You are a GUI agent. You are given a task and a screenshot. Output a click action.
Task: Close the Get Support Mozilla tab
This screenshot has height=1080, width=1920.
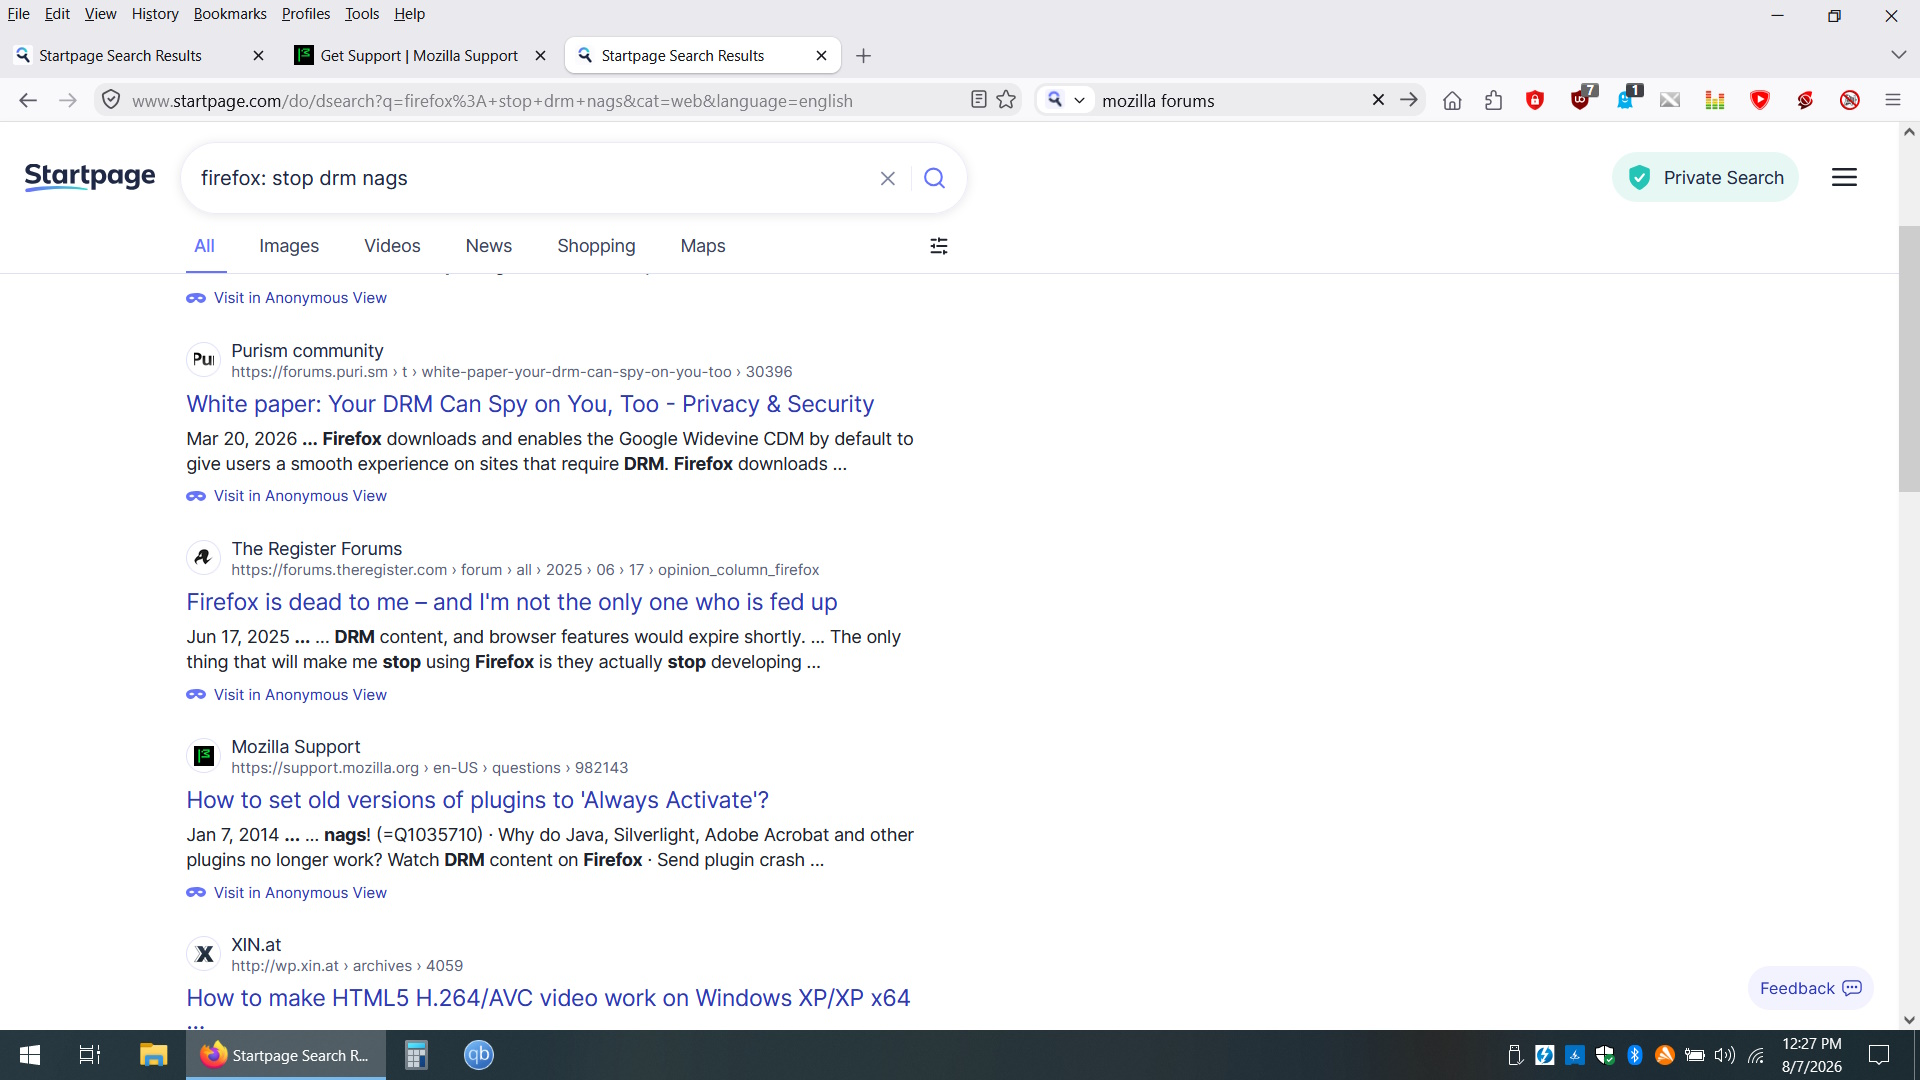pos(540,56)
